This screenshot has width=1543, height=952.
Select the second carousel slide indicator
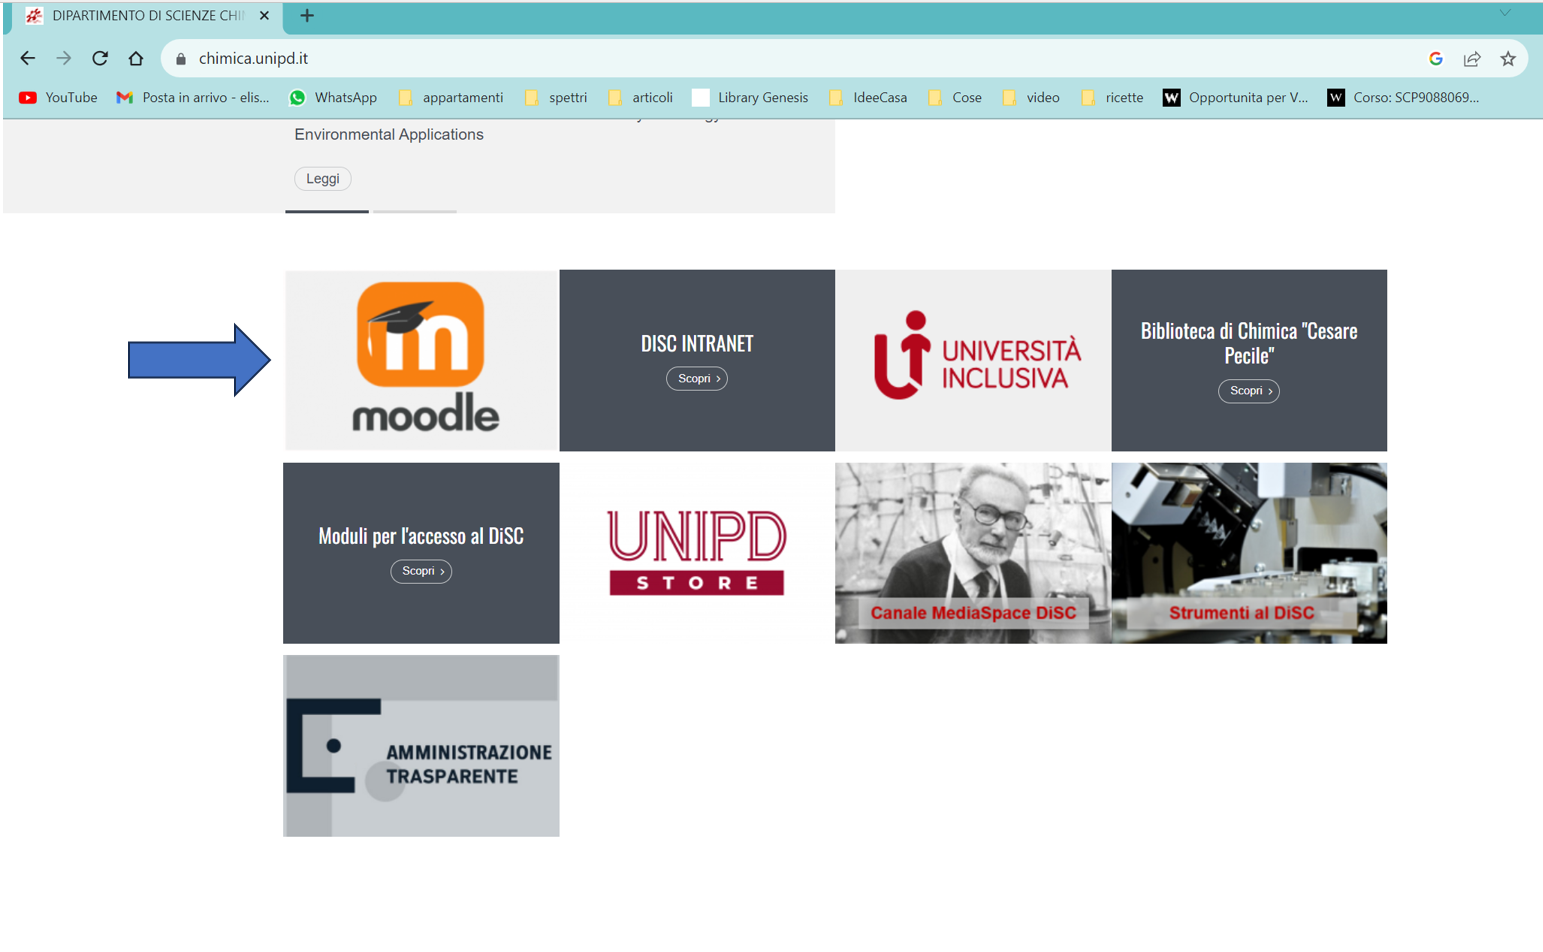click(415, 211)
